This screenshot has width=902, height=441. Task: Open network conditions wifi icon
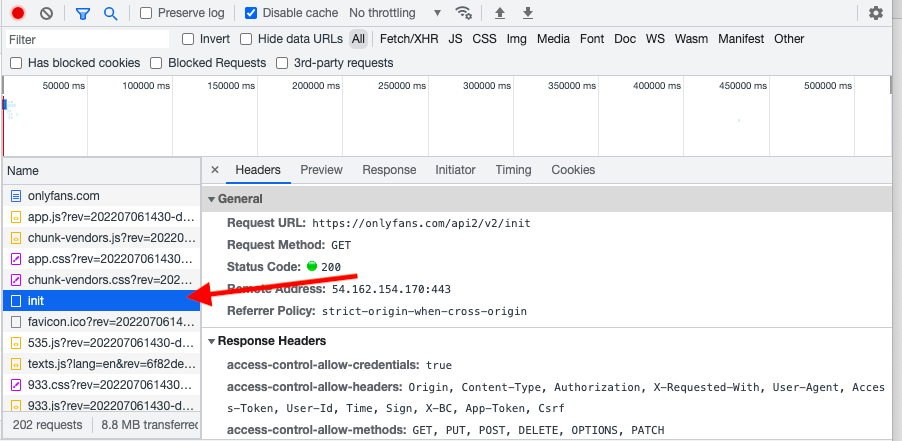pos(463,13)
